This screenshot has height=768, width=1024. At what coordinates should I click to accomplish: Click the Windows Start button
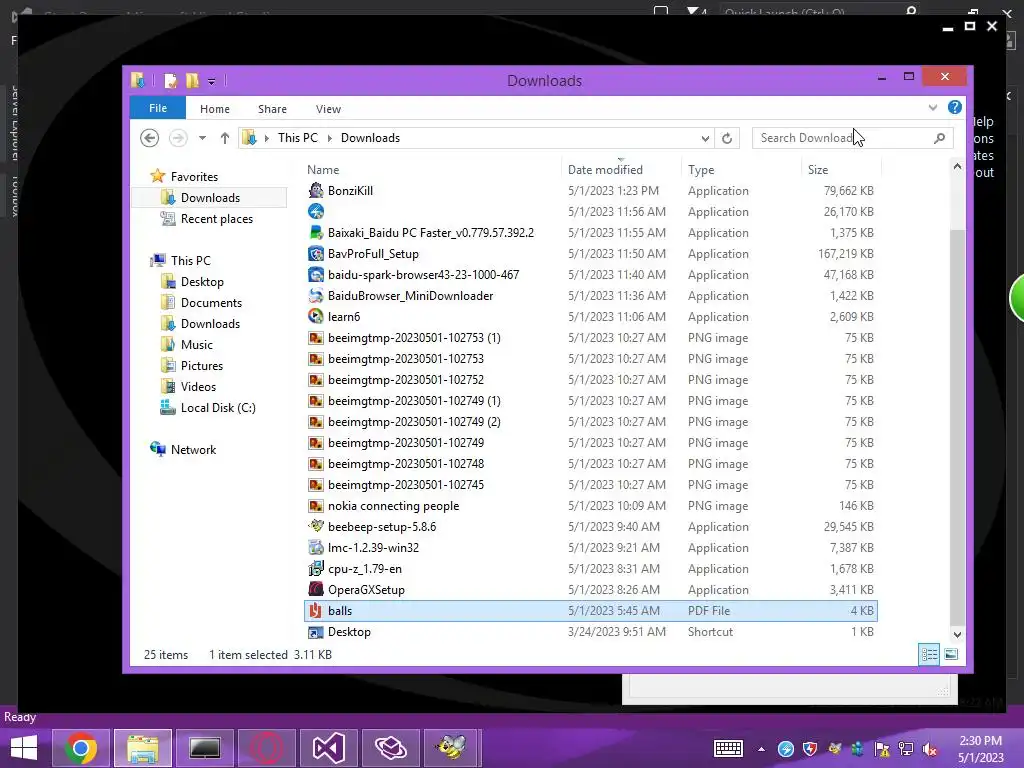tap(24, 748)
